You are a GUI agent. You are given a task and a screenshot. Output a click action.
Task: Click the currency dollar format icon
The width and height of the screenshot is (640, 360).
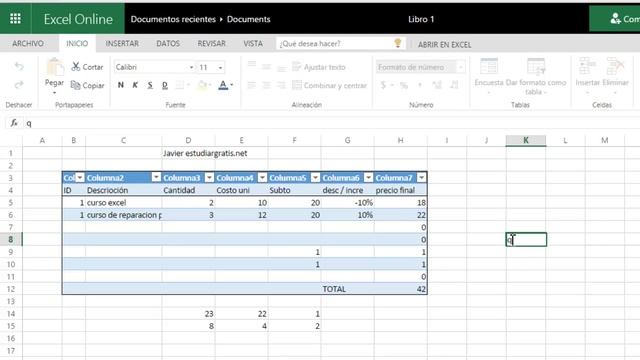383,85
